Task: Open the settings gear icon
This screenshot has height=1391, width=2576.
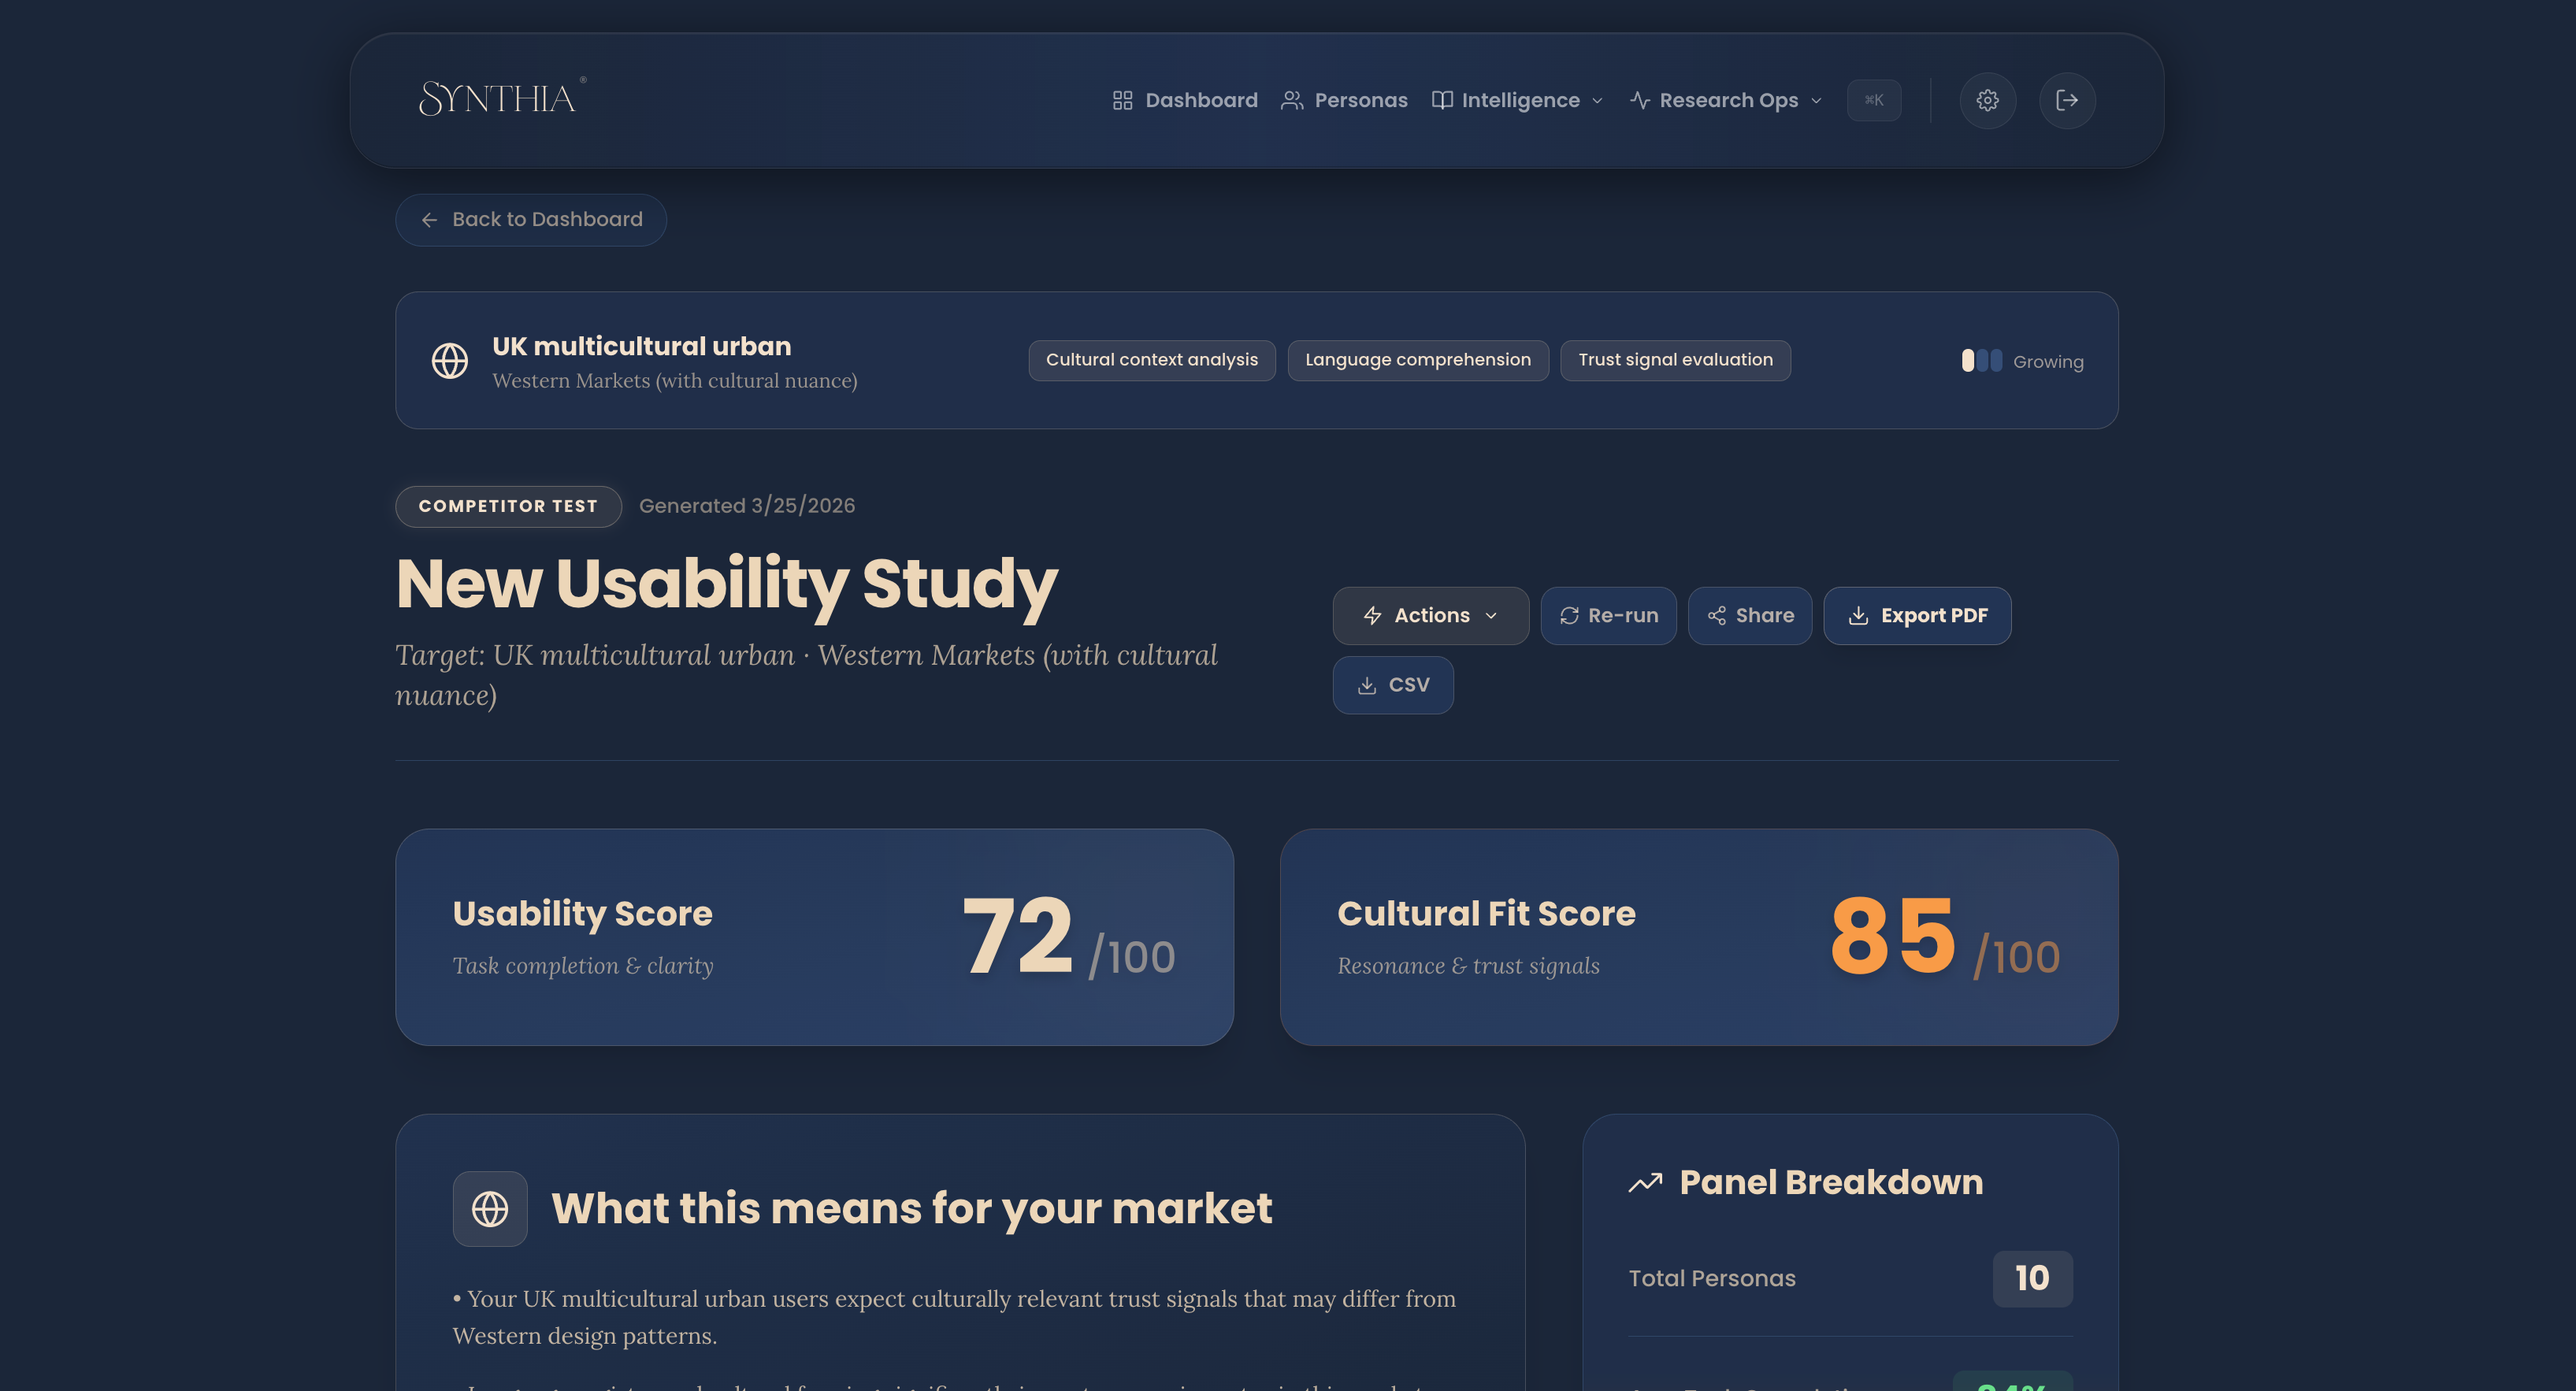Action: pyautogui.click(x=1987, y=100)
